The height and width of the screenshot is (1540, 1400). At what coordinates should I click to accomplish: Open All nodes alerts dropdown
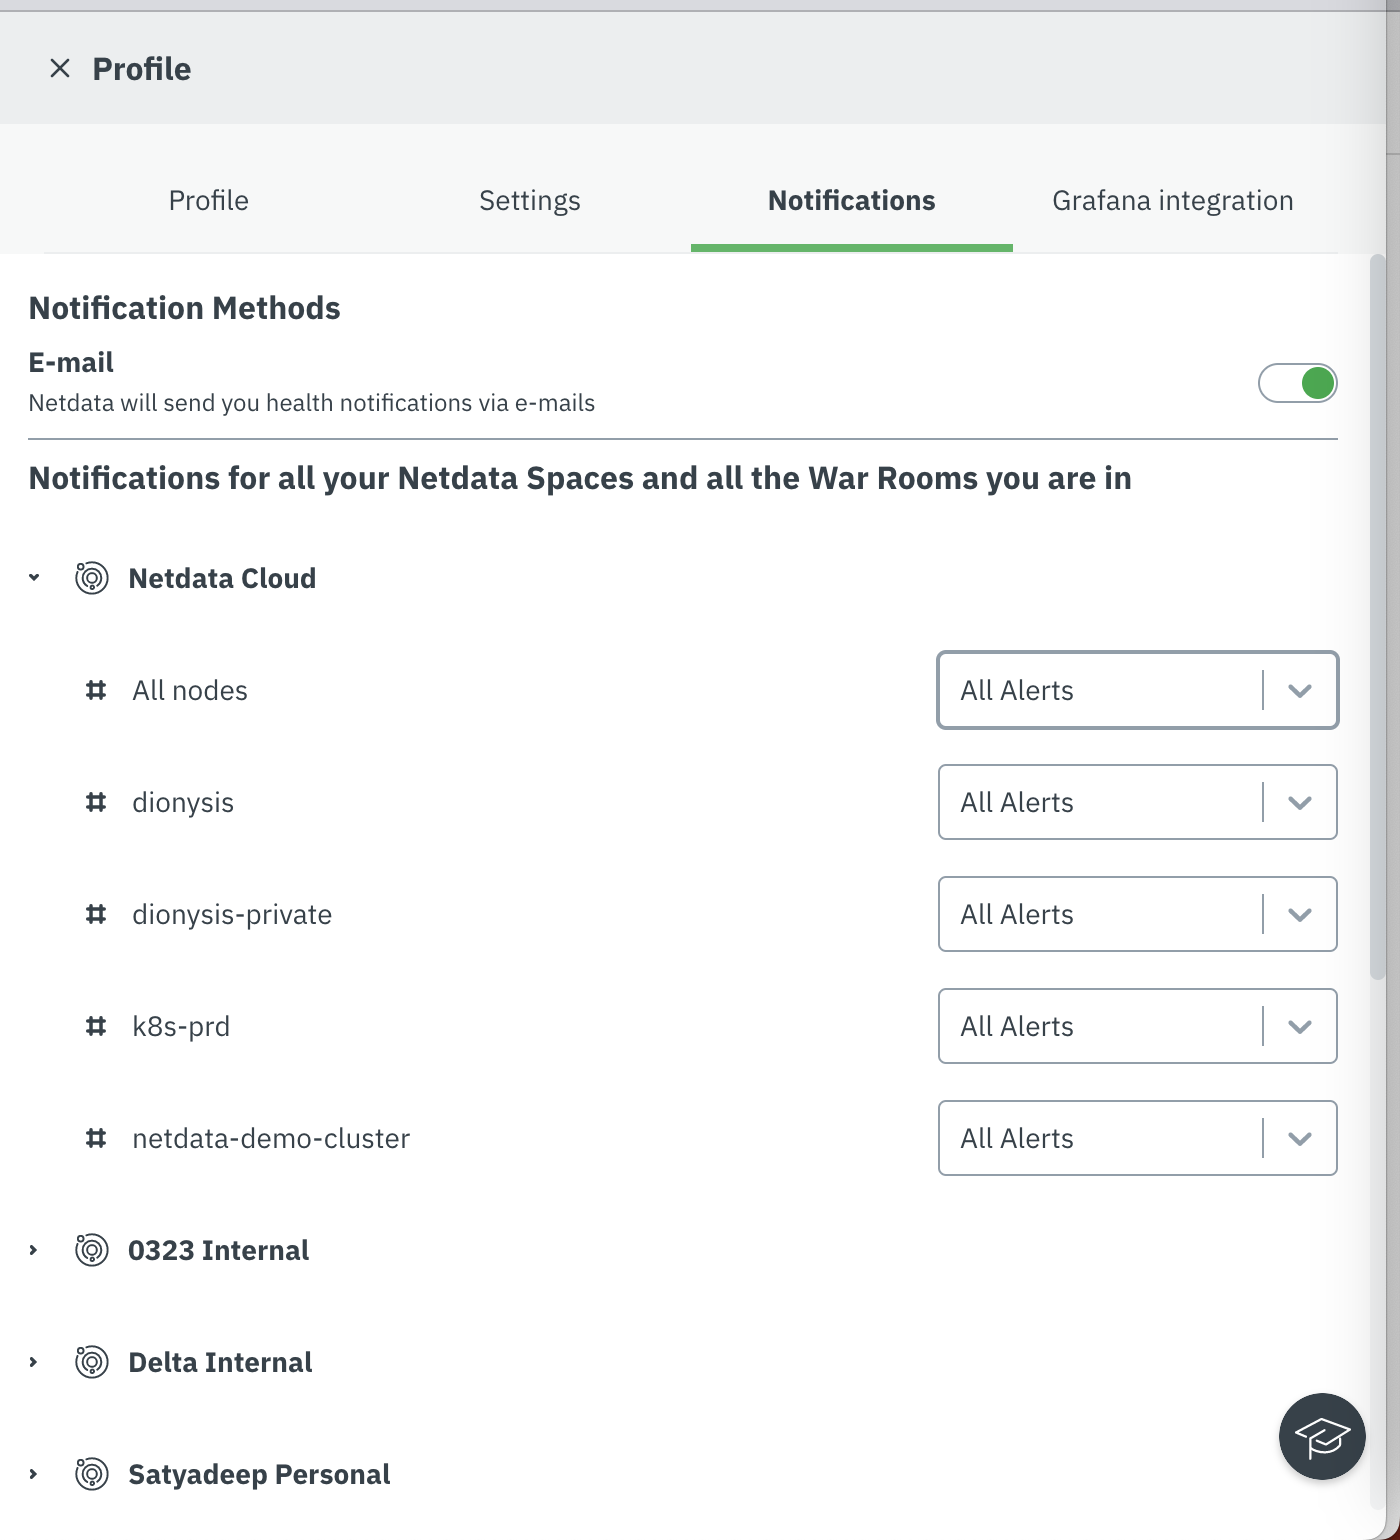(1137, 690)
